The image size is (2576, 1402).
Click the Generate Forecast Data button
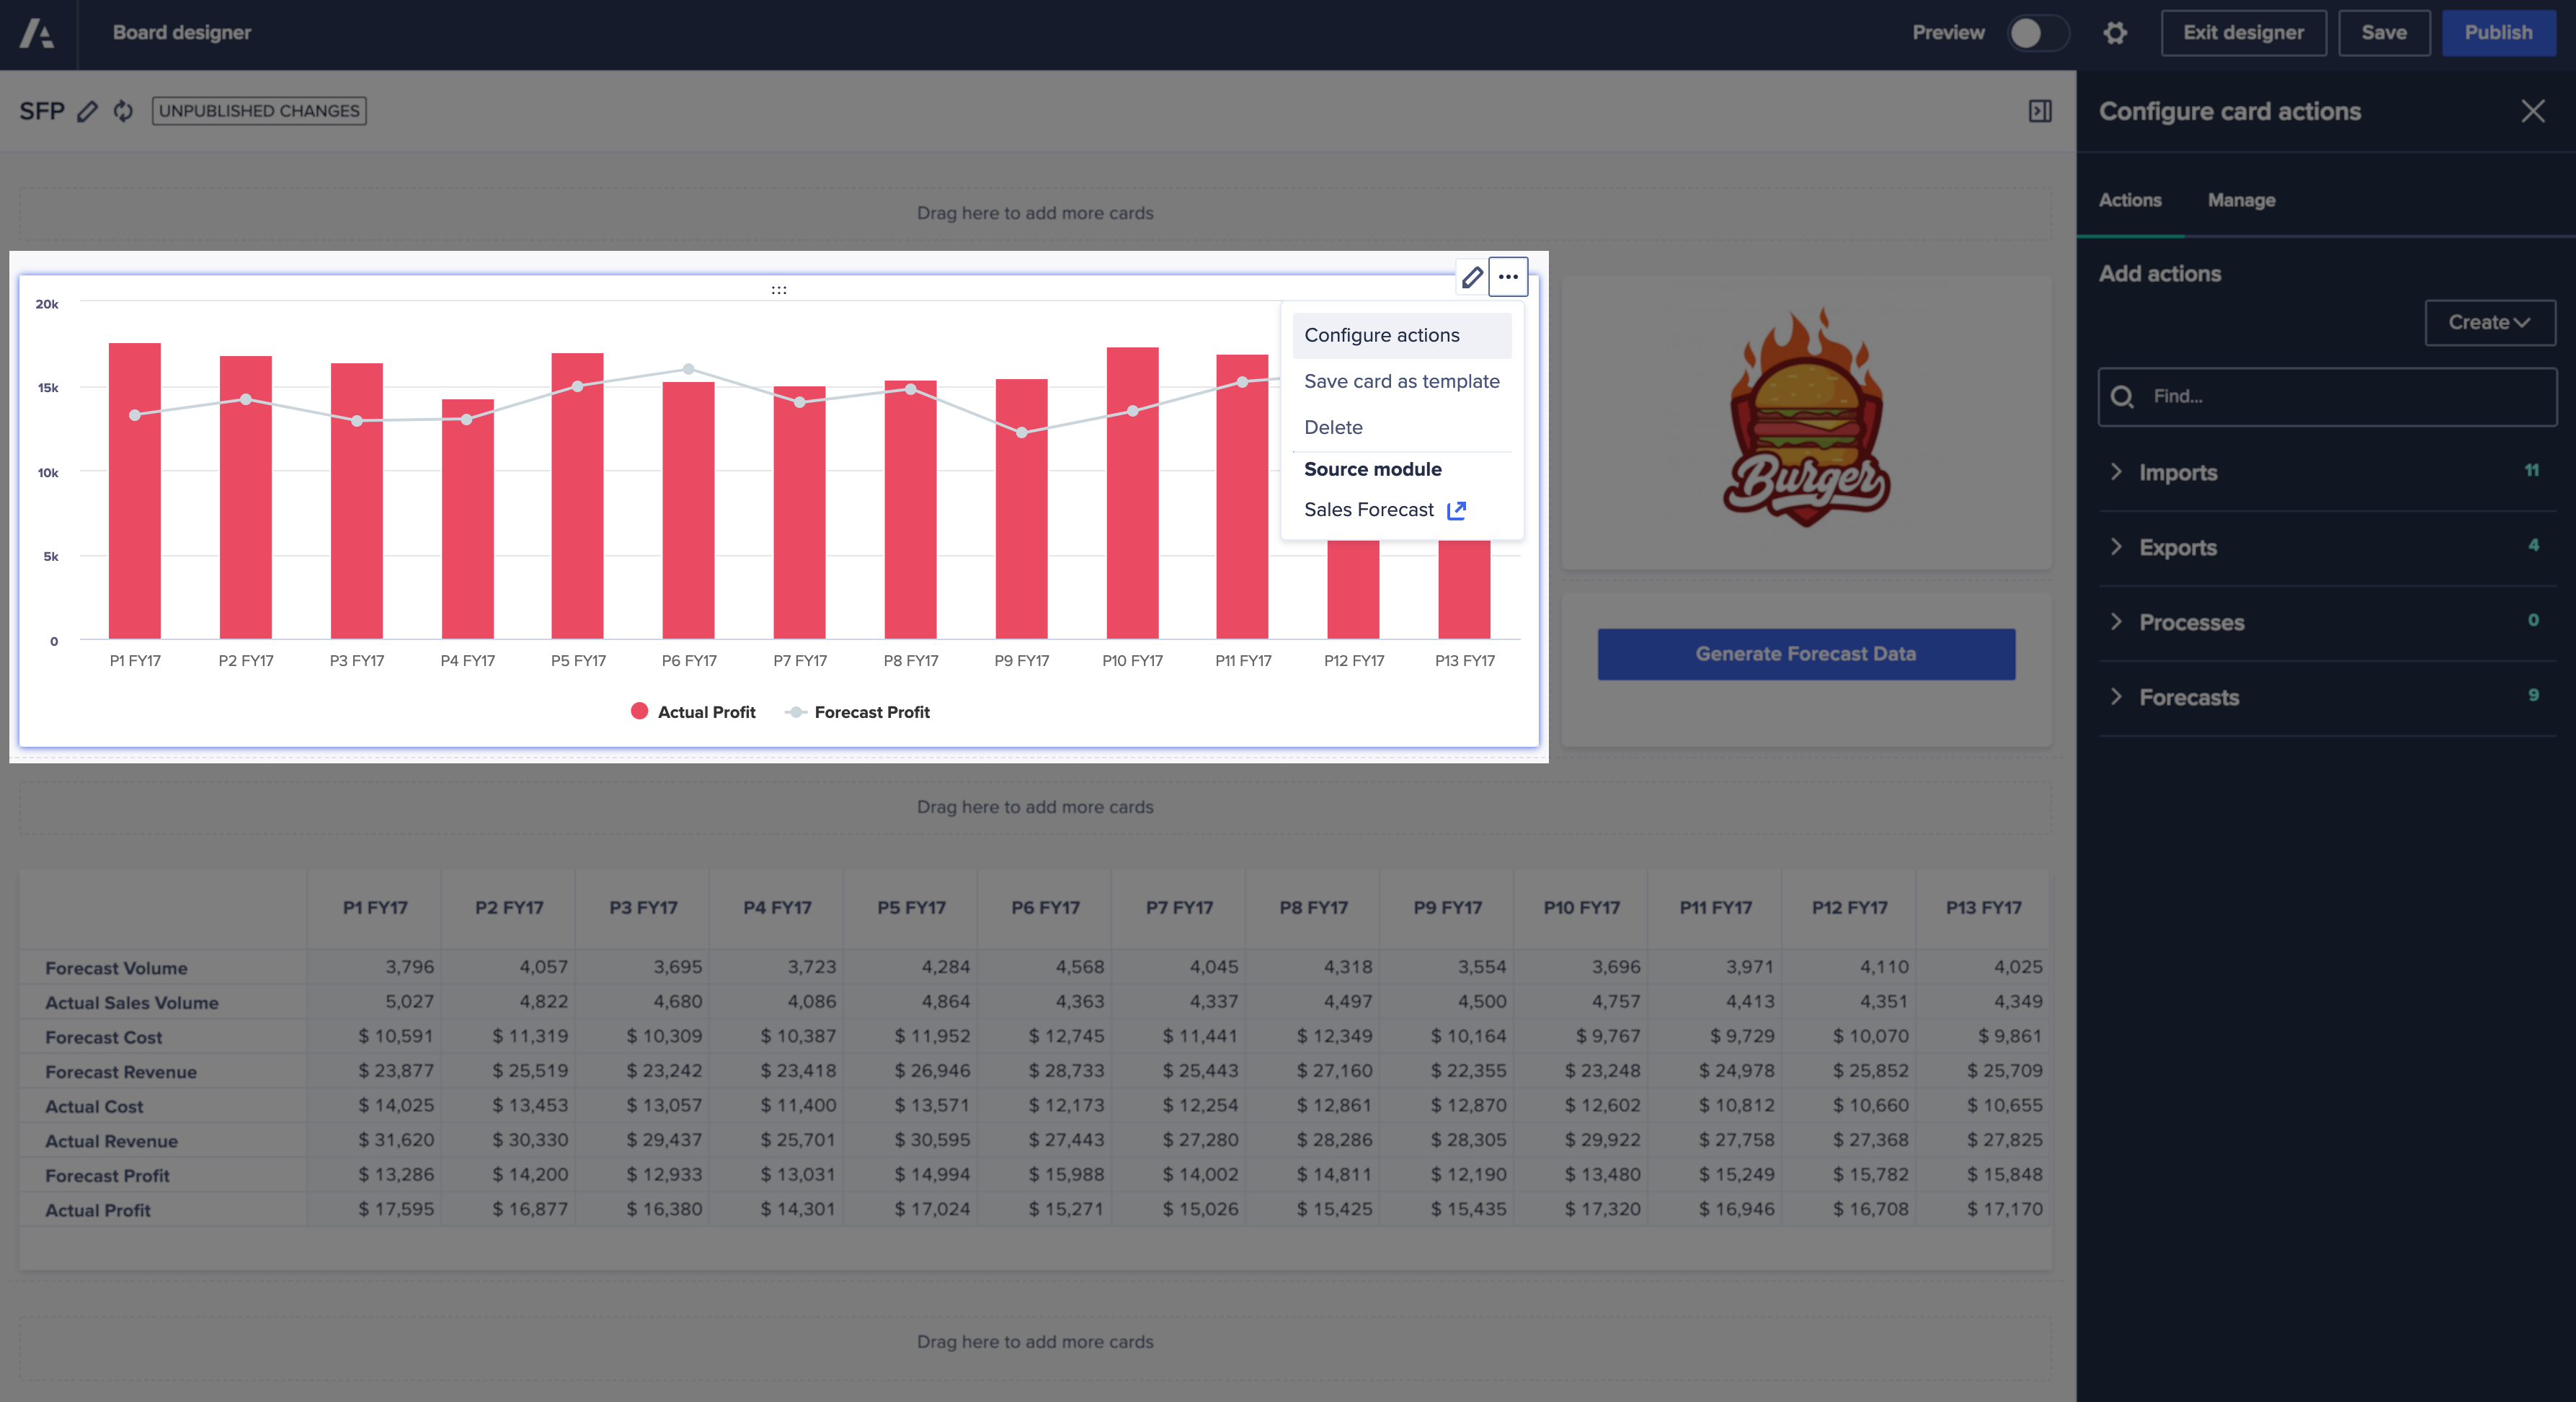pos(1806,652)
